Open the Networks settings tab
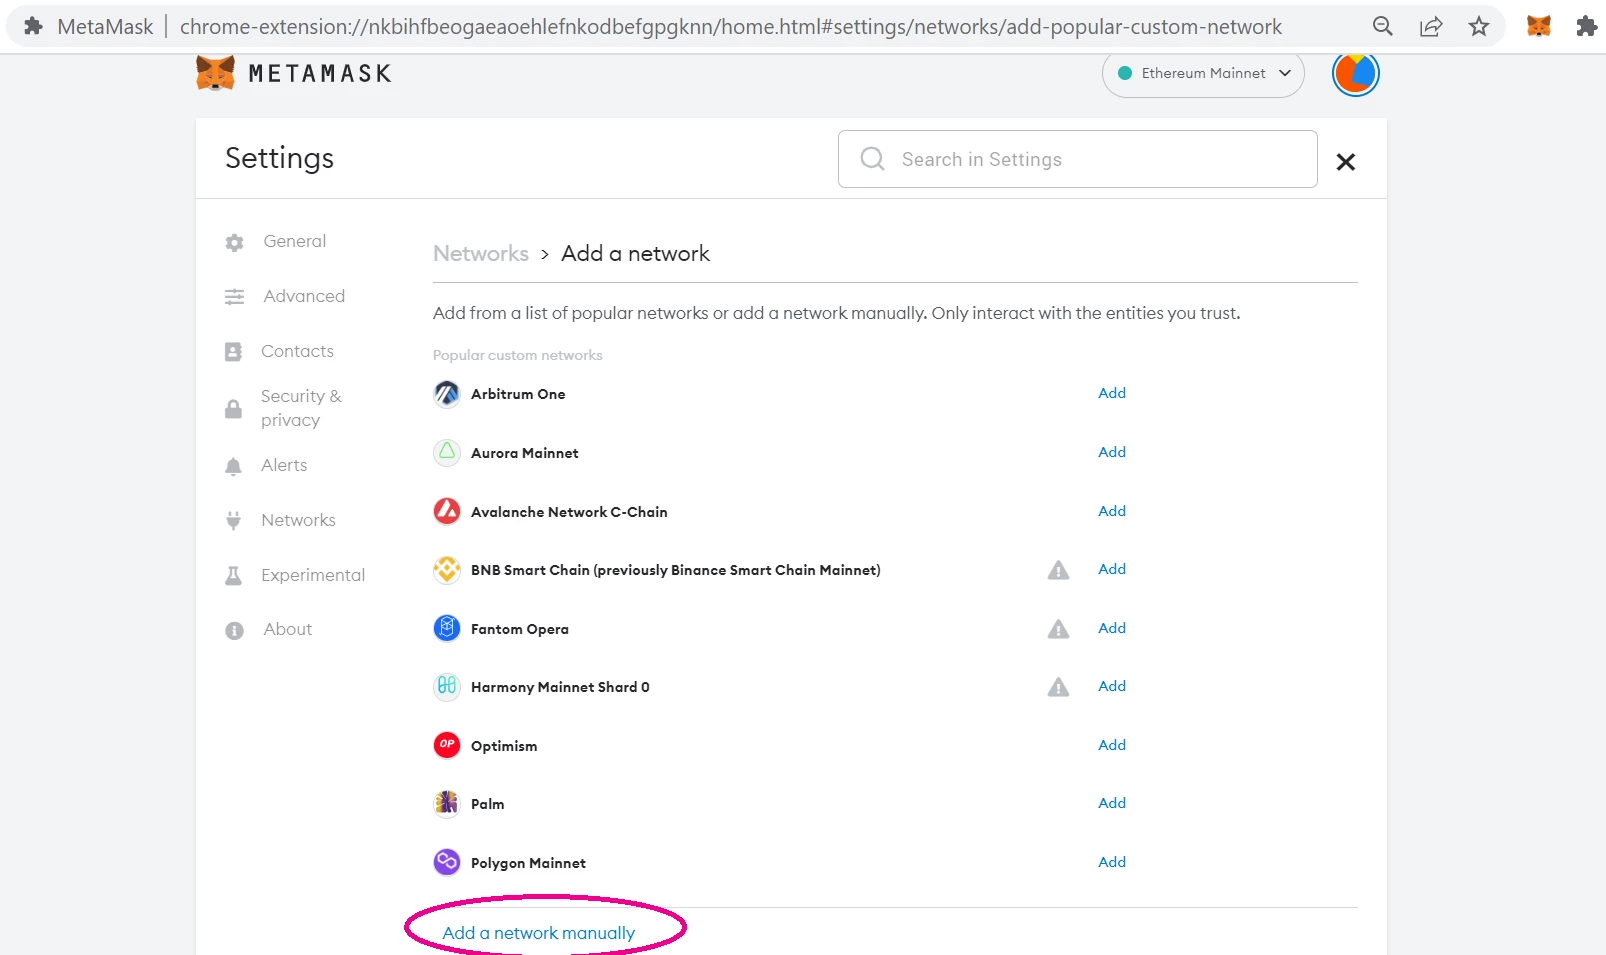 point(298,520)
